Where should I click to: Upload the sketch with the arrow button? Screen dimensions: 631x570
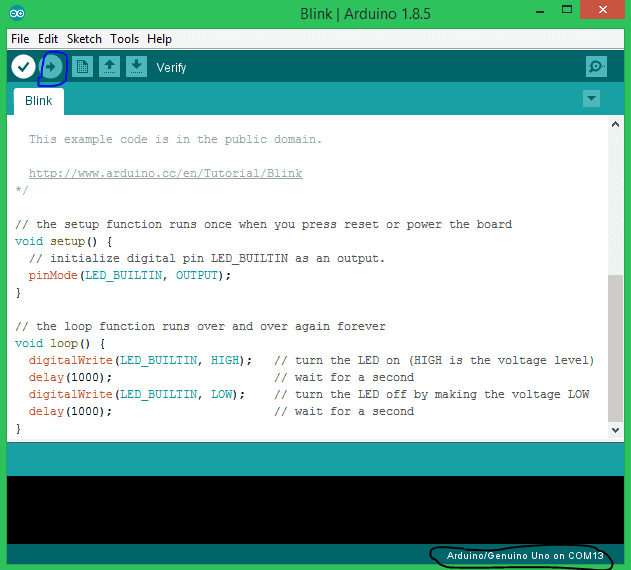point(51,67)
